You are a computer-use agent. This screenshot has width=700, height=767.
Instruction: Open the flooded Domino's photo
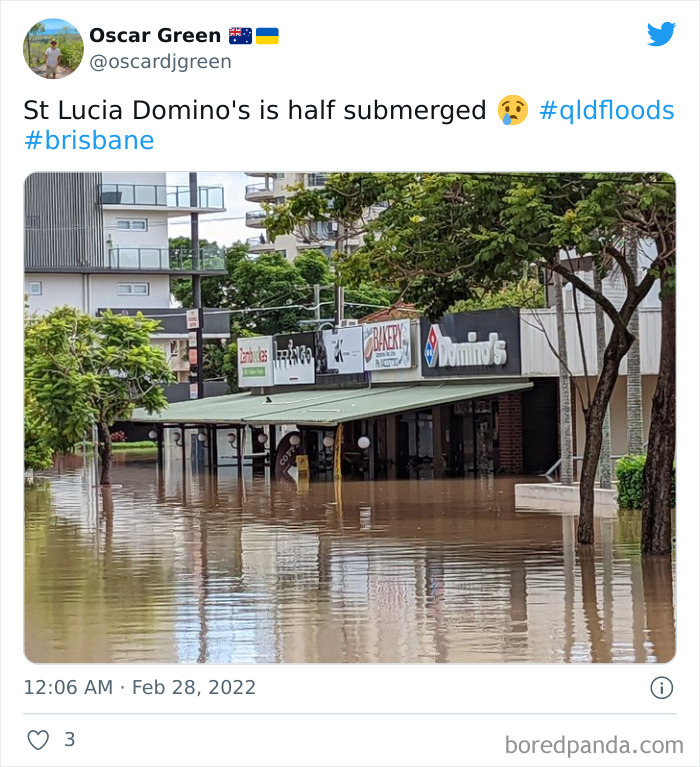pyautogui.click(x=350, y=417)
